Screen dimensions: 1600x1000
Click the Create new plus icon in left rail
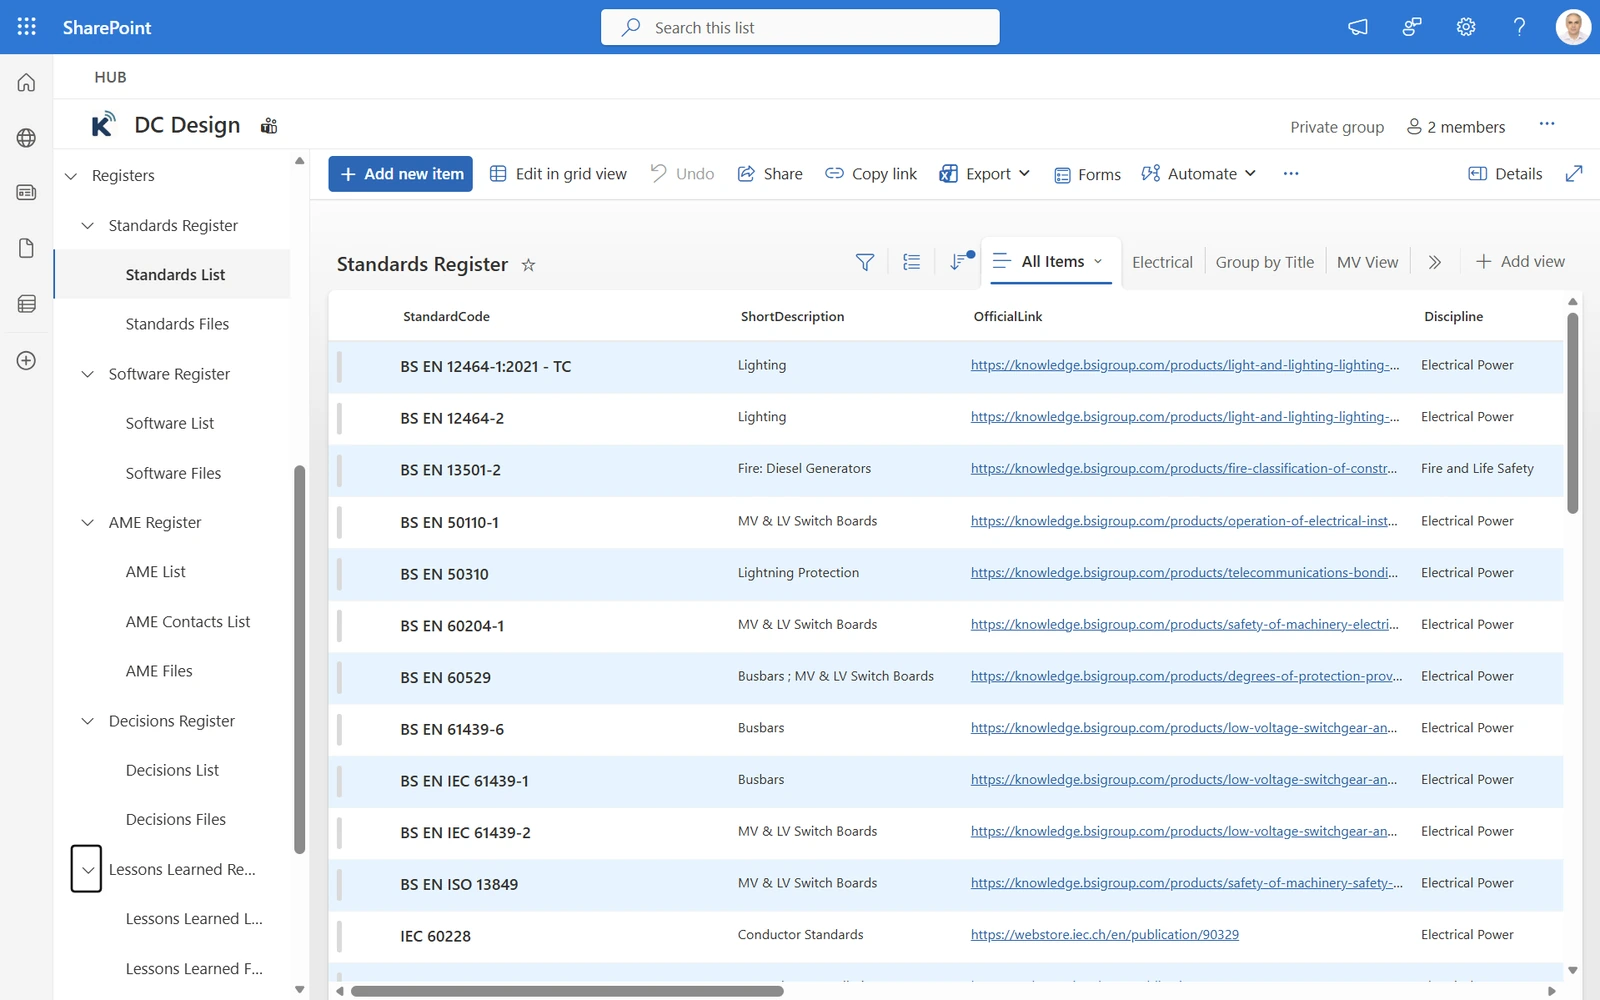pos(25,361)
